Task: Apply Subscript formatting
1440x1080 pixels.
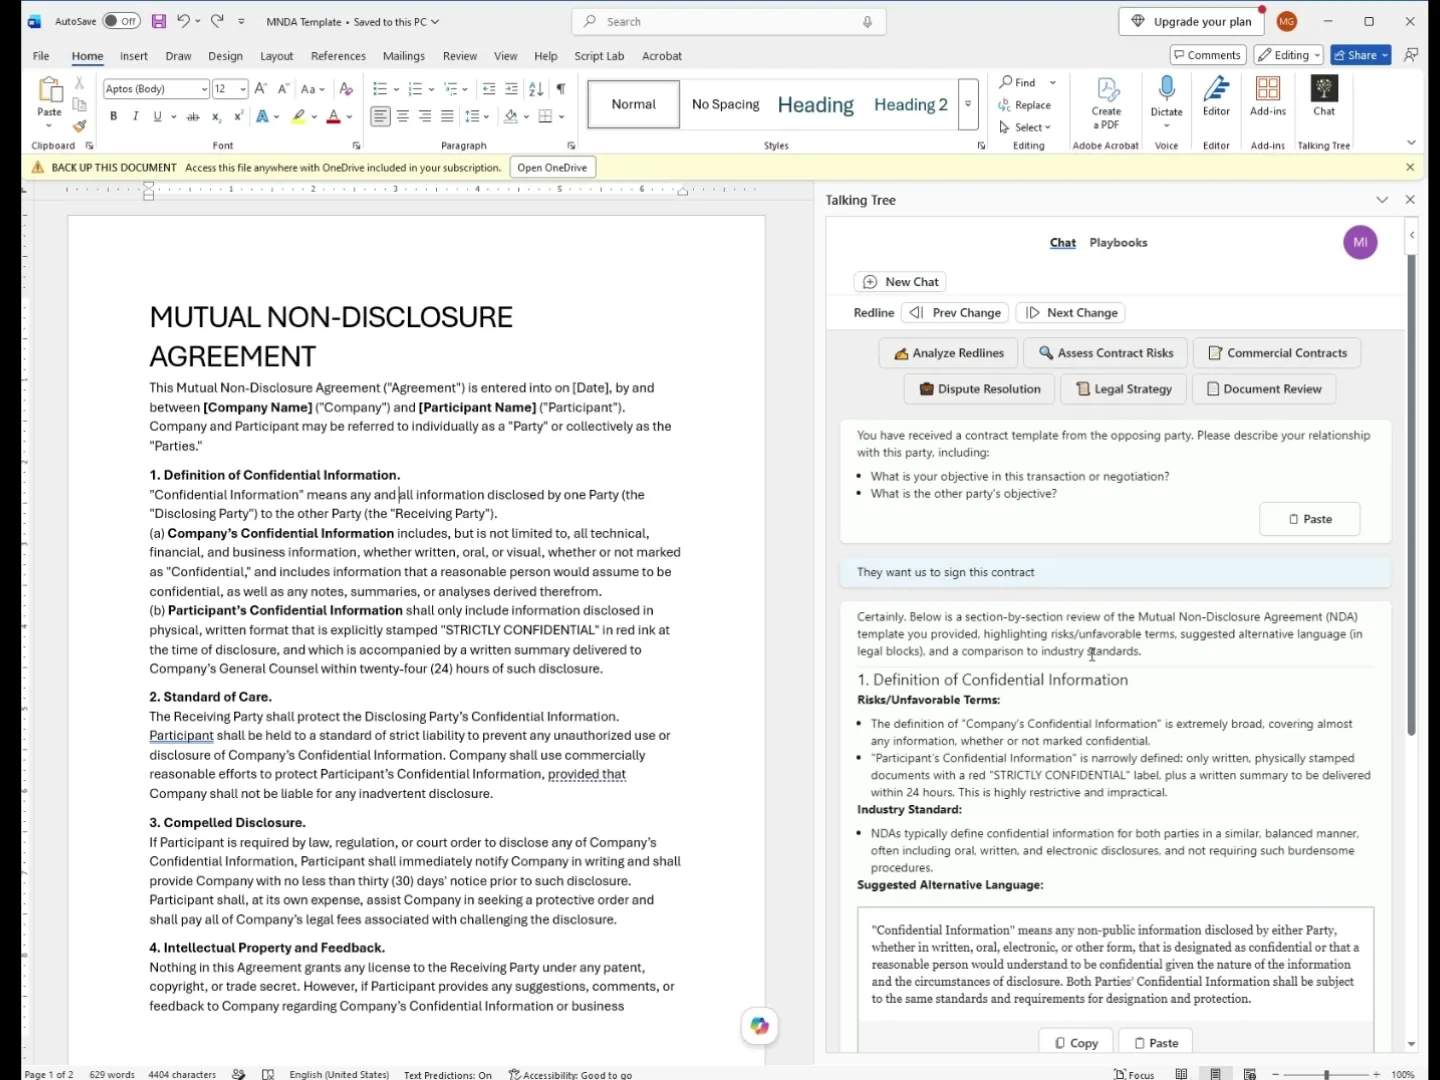Action: 216,117
